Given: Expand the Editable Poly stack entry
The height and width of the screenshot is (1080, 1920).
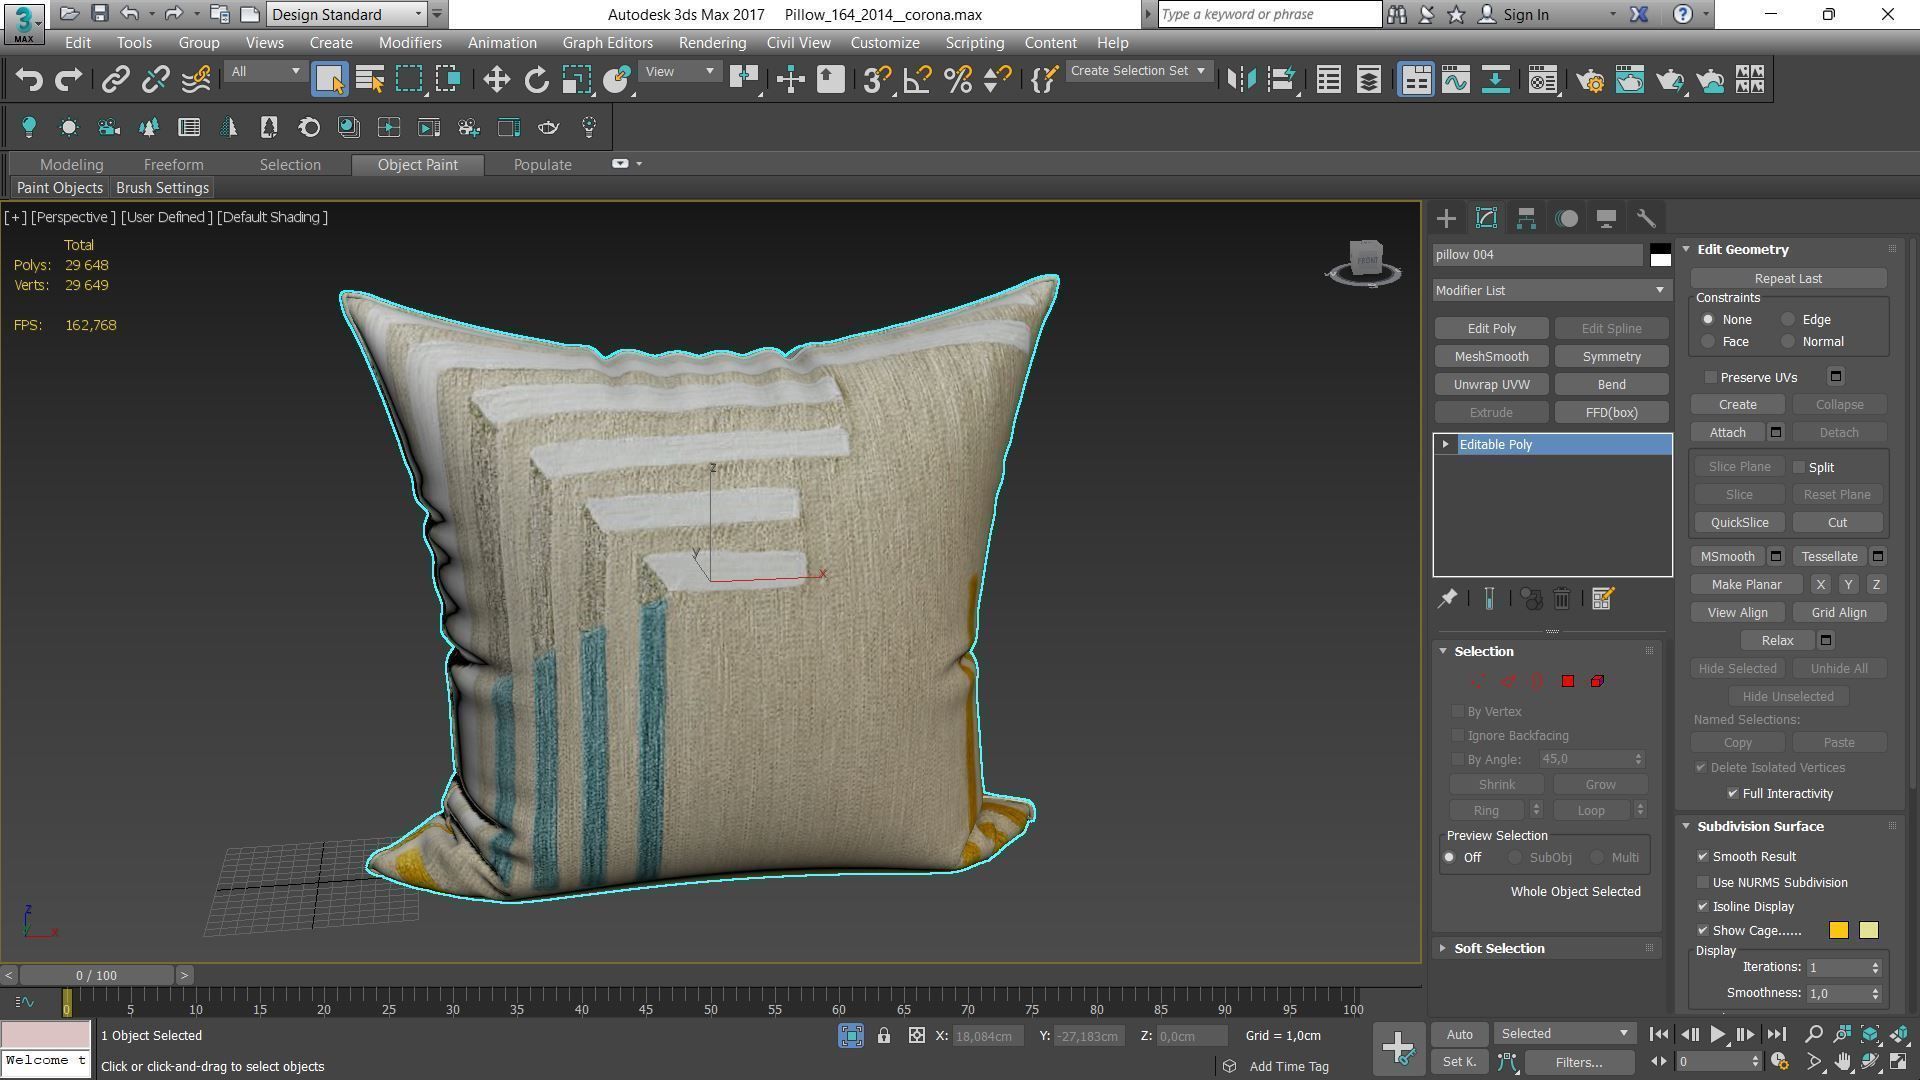Looking at the screenshot, I should pyautogui.click(x=1445, y=445).
